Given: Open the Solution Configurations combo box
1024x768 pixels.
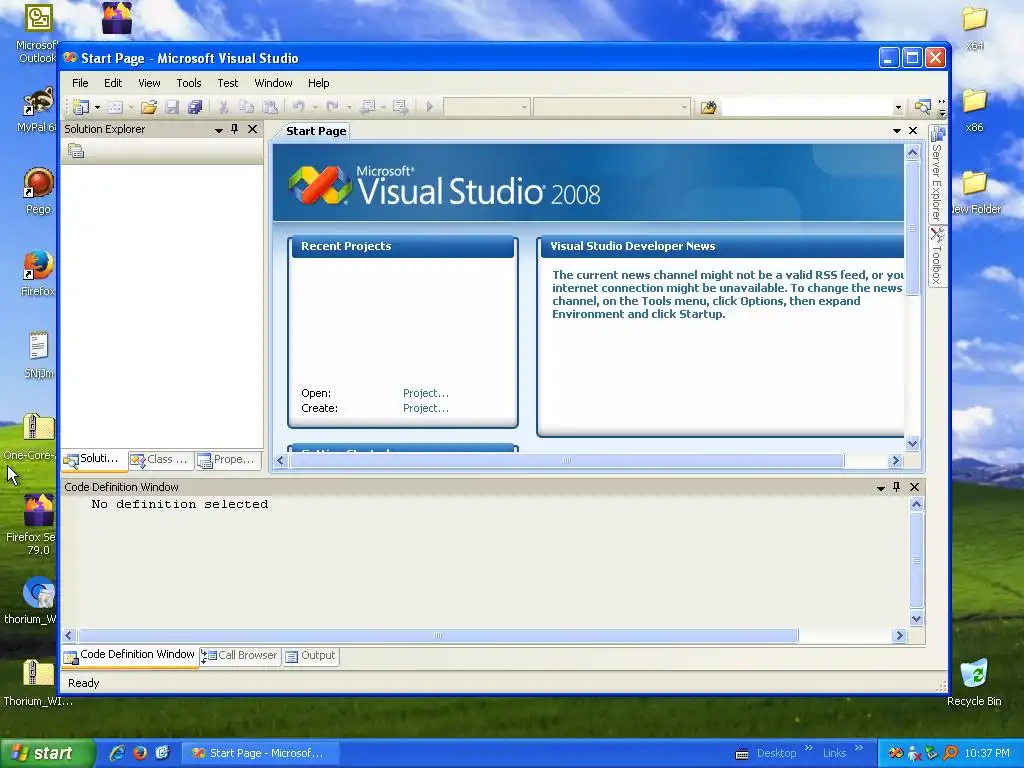Looking at the screenshot, I should (487, 107).
